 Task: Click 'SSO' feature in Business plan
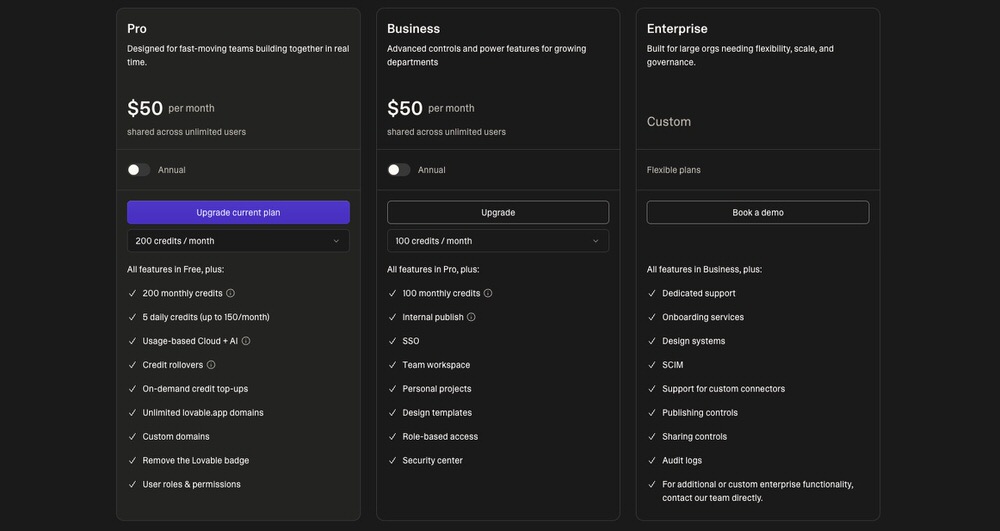pyautogui.click(x=411, y=341)
